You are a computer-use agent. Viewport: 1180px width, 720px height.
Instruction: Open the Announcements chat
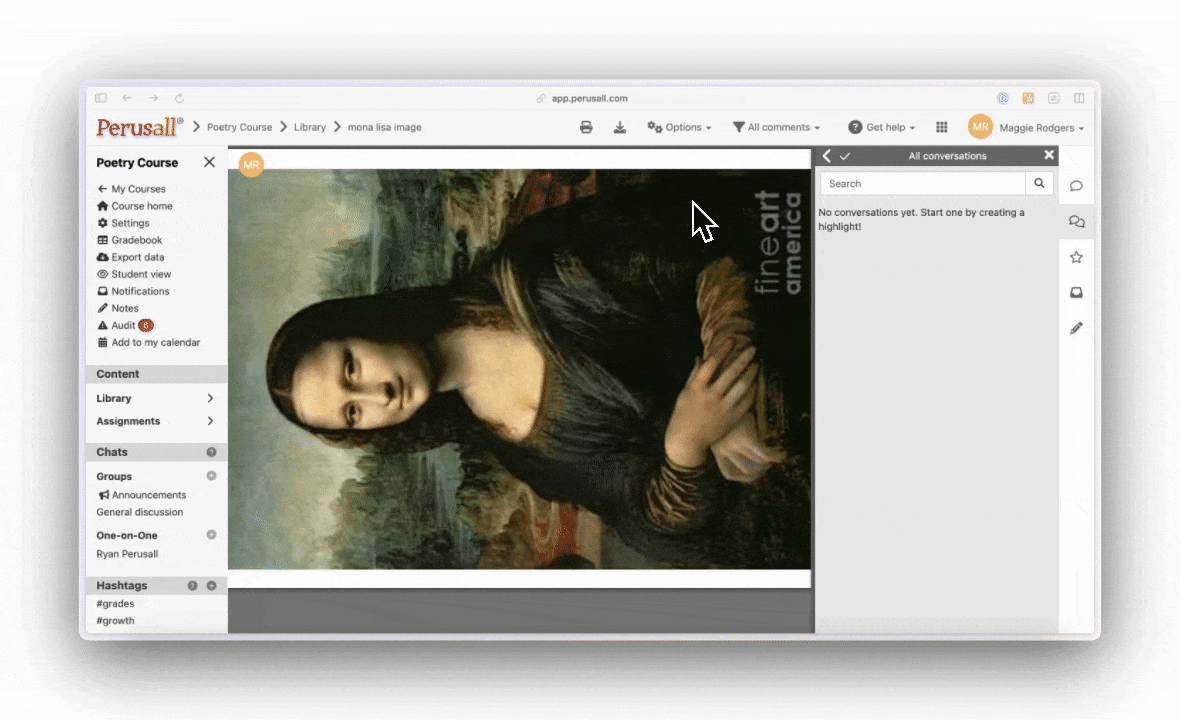pyautogui.click(x=142, y=495)
